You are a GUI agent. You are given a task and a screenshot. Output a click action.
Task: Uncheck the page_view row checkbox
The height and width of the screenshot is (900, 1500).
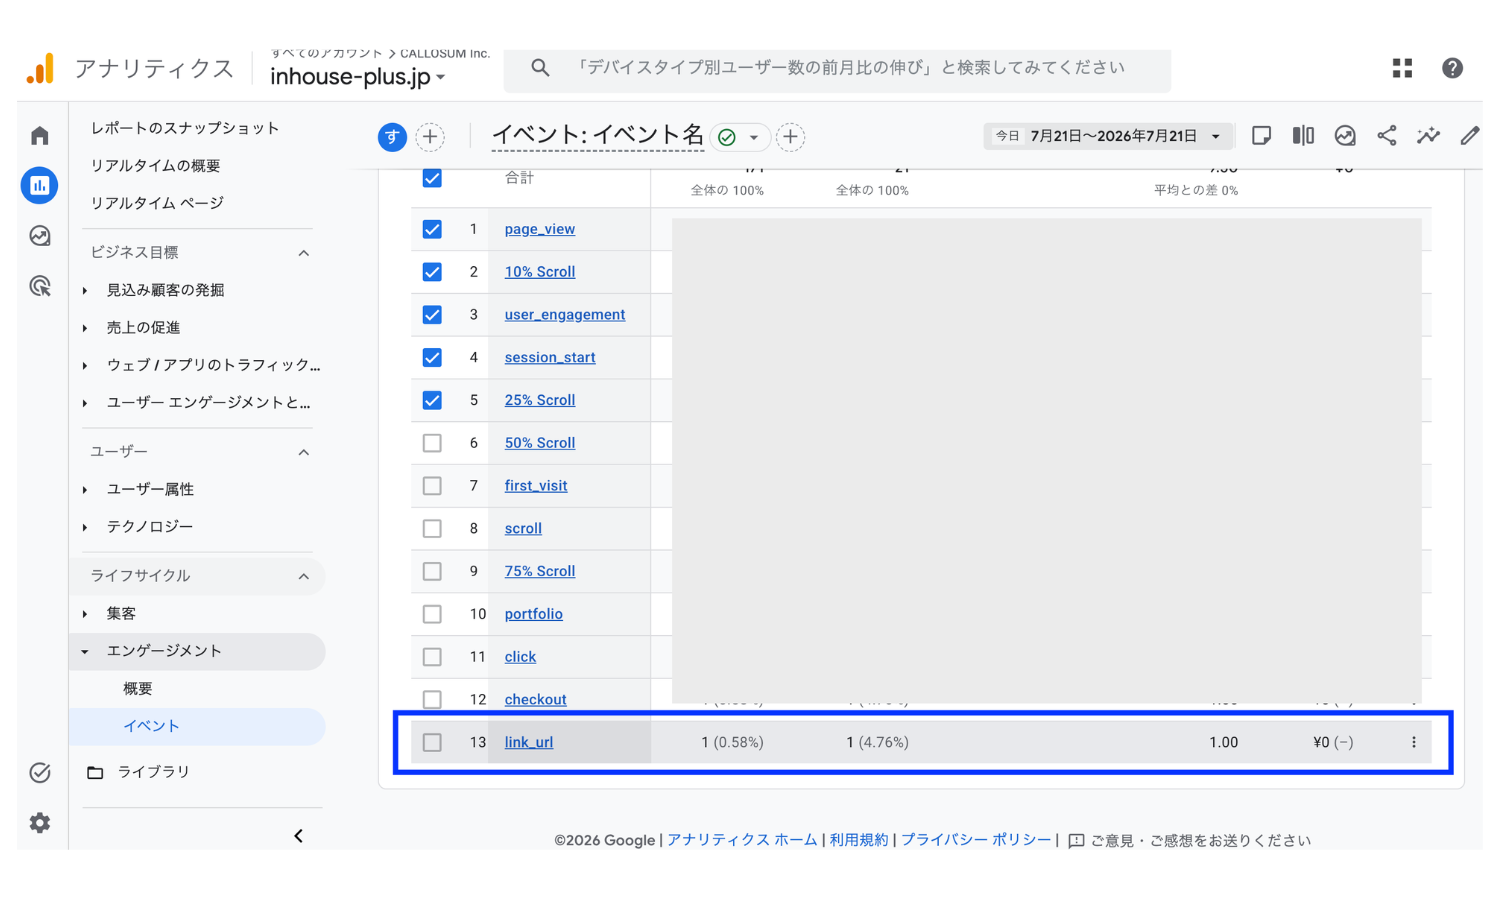pyautogui.click(x=432, y=229)
